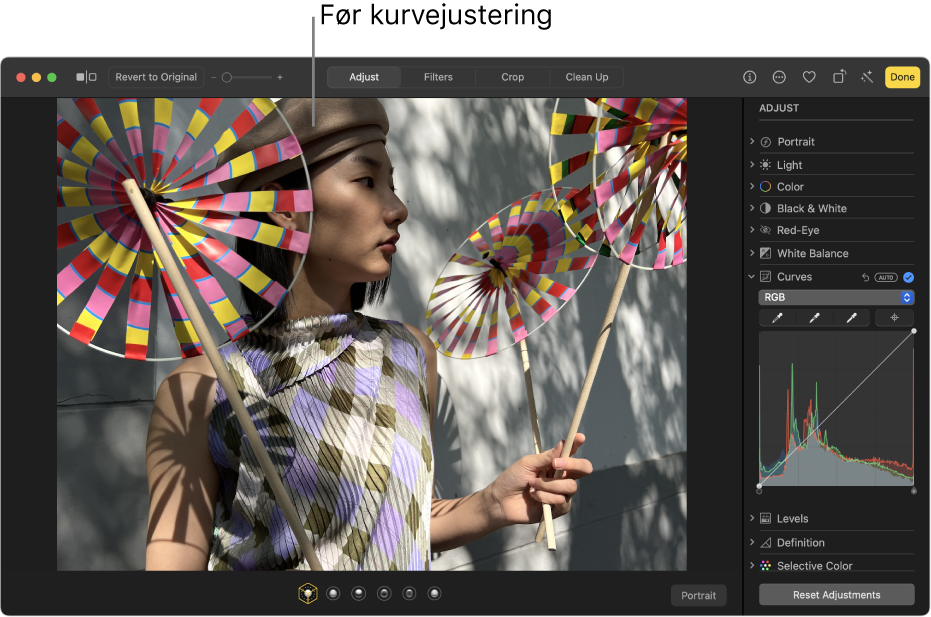Click Revert to Original
The width and height of the screenshot is (931, 617).
tap(155, 76)
